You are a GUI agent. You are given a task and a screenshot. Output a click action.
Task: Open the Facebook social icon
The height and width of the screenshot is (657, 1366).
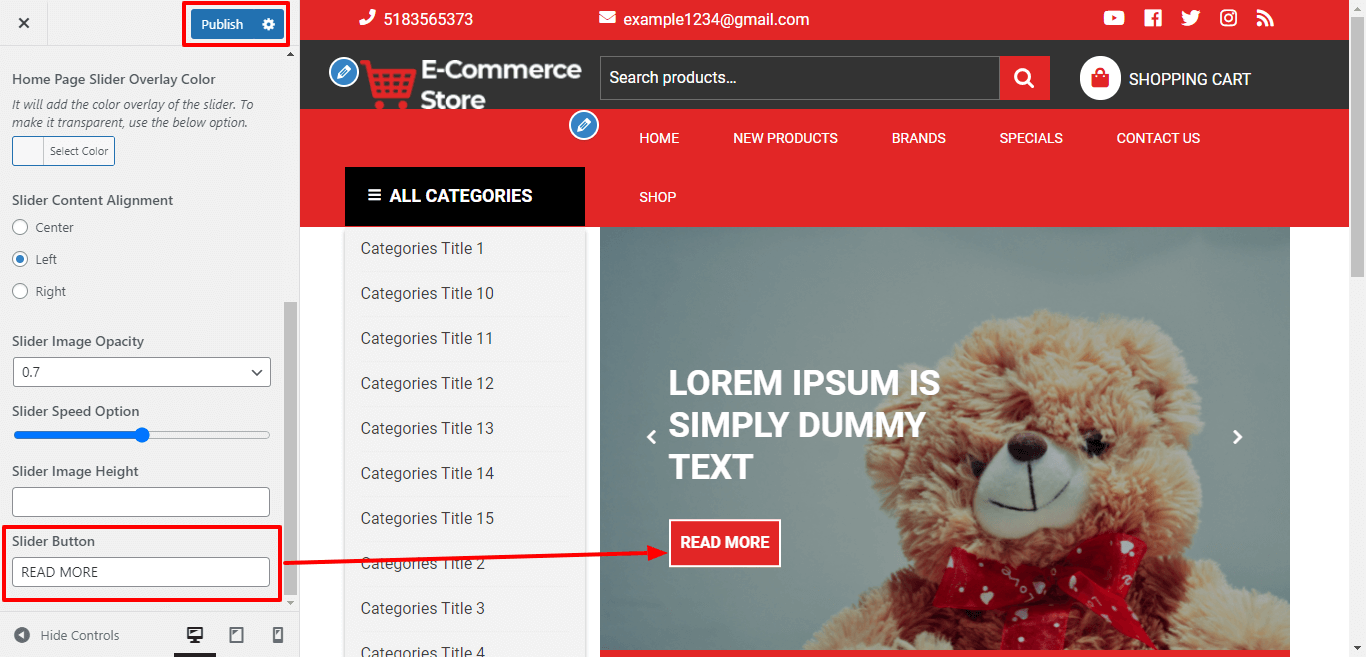pos(1153,18)
